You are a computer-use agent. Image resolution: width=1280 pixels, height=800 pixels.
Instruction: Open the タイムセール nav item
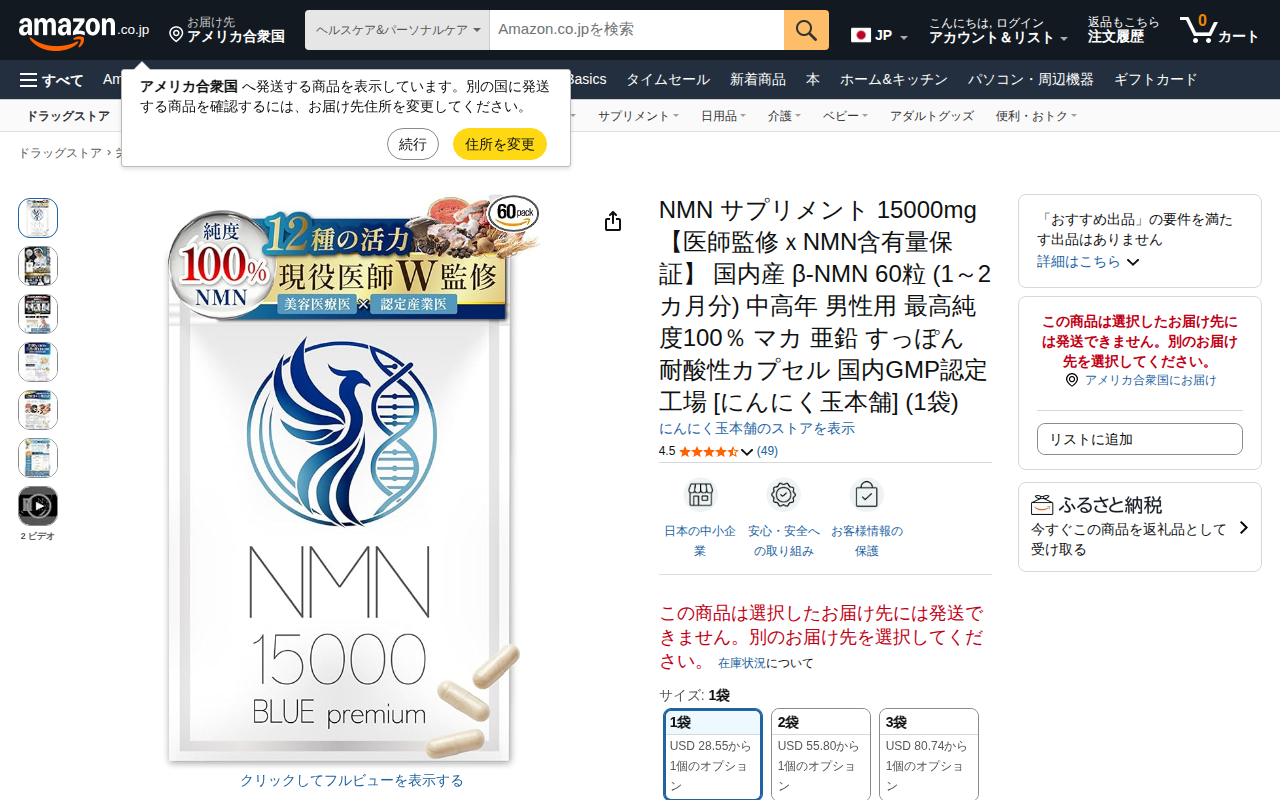[x=668, y=80]
